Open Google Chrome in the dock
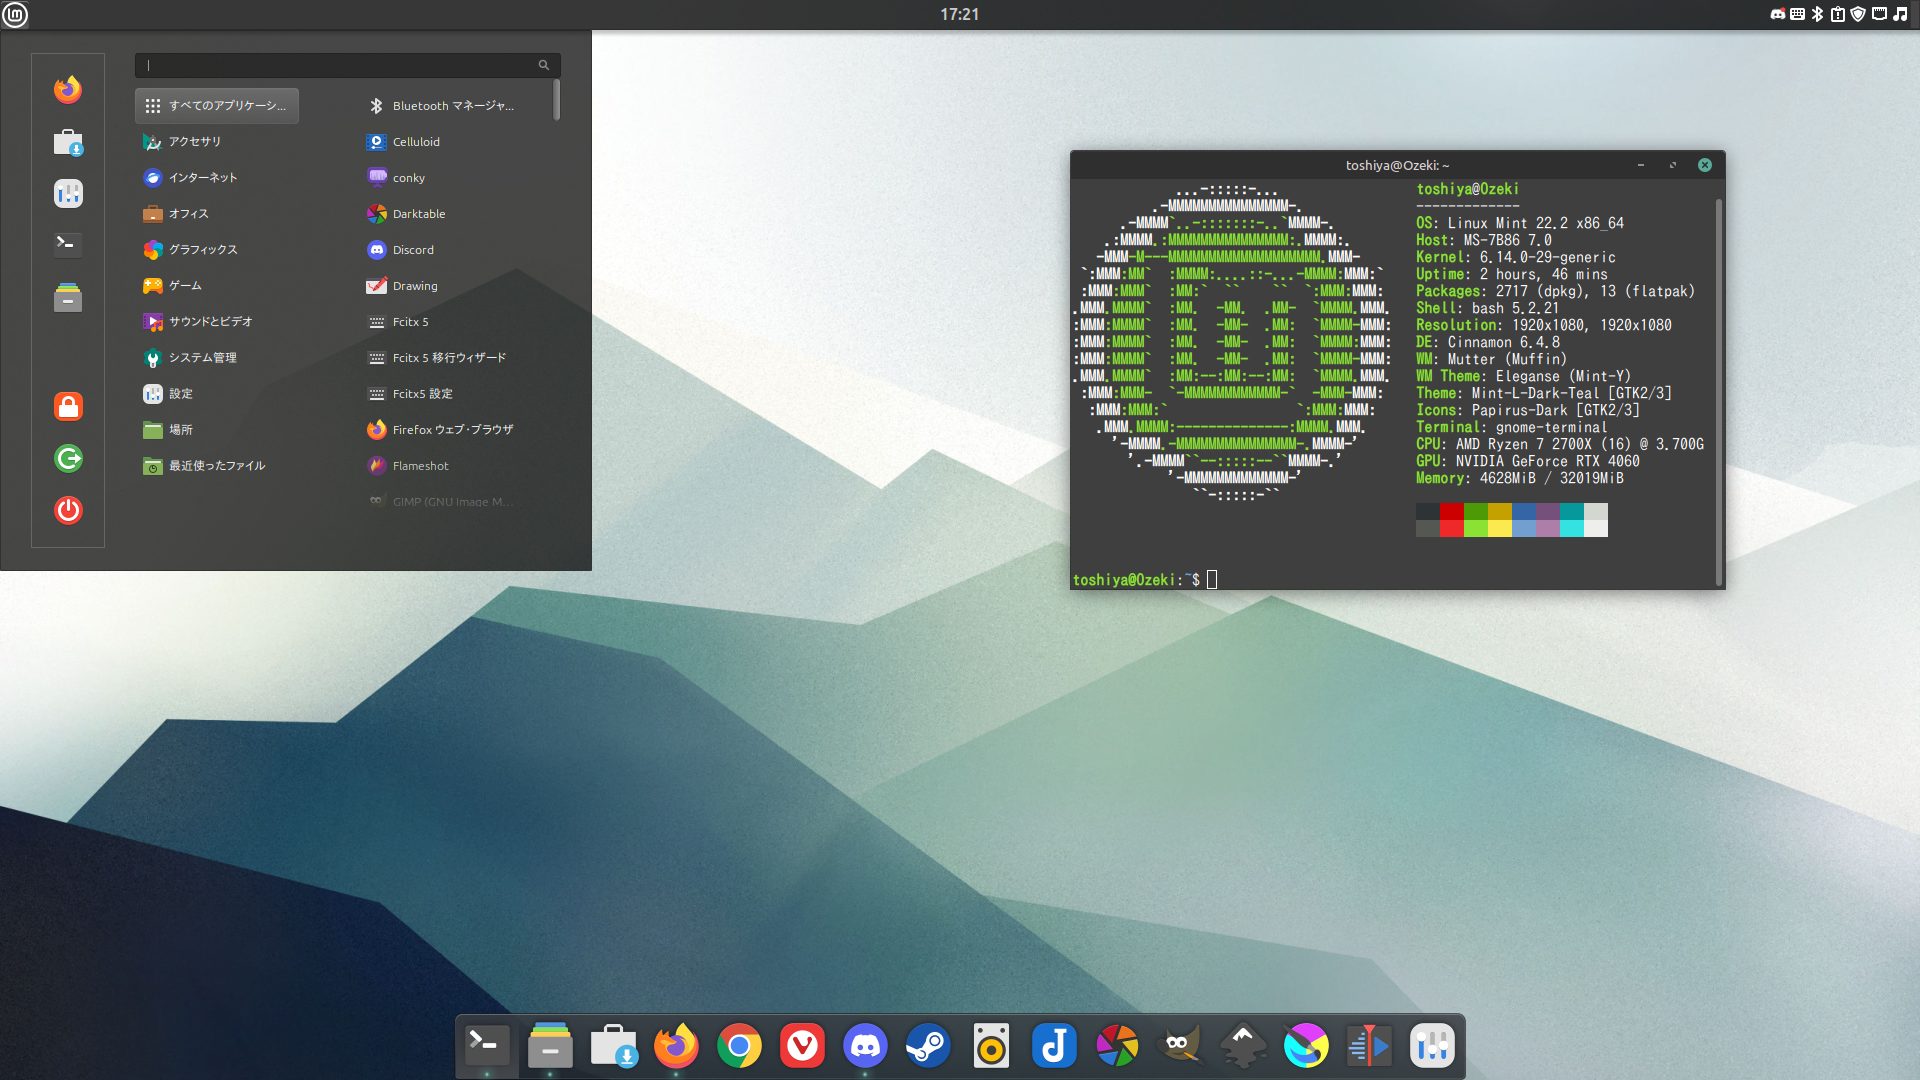 pyautogui.click(x=739, y=1046)
